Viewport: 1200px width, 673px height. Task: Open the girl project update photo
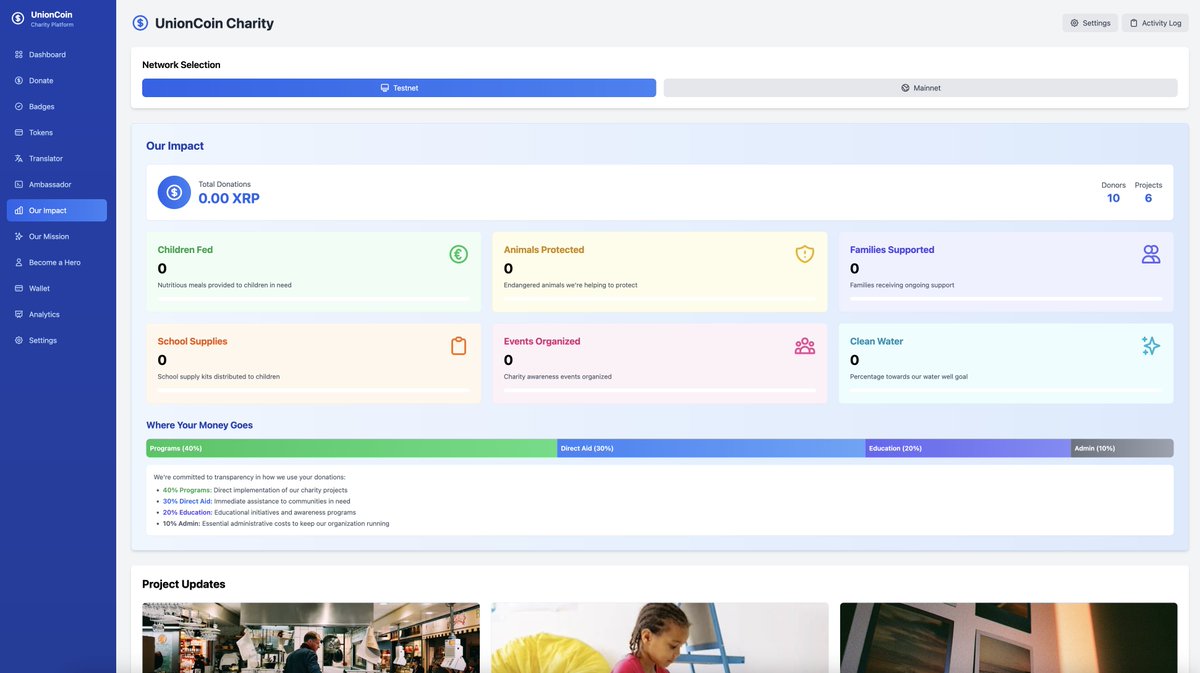click(x=660, y=638)
